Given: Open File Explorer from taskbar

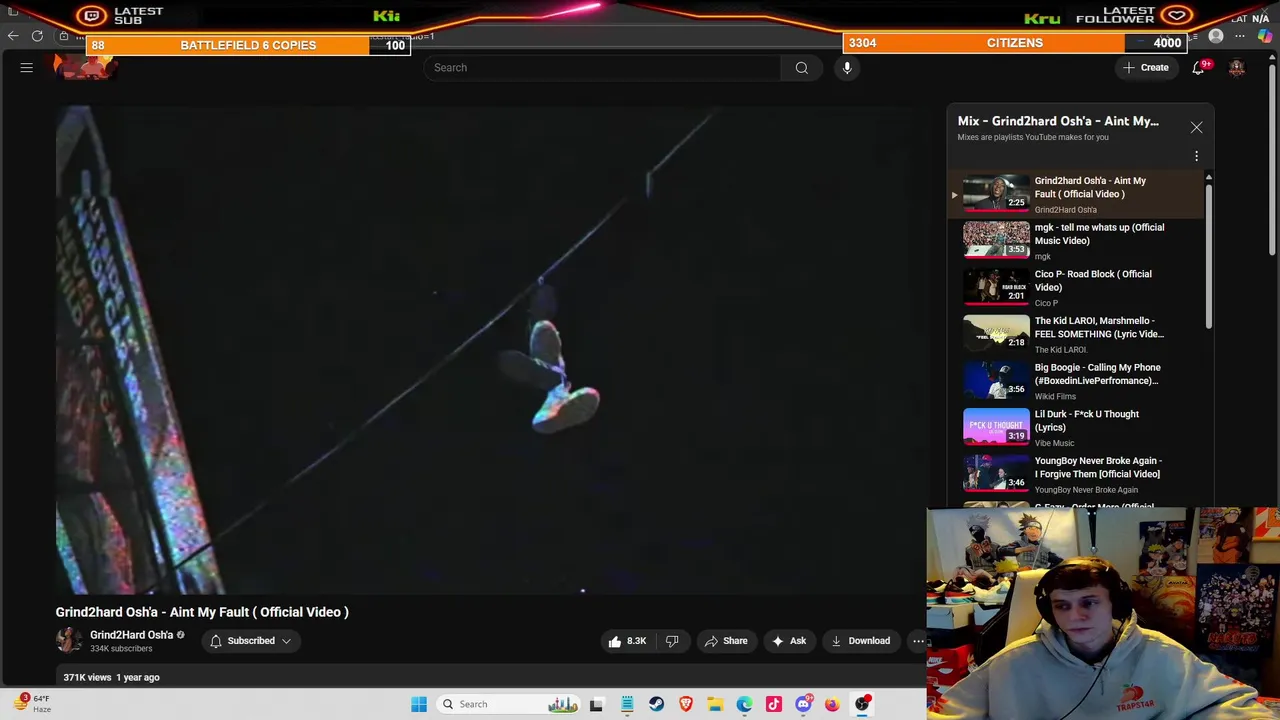Looking at the screenshot, I should pyautogui.click(x=715, y=704).
